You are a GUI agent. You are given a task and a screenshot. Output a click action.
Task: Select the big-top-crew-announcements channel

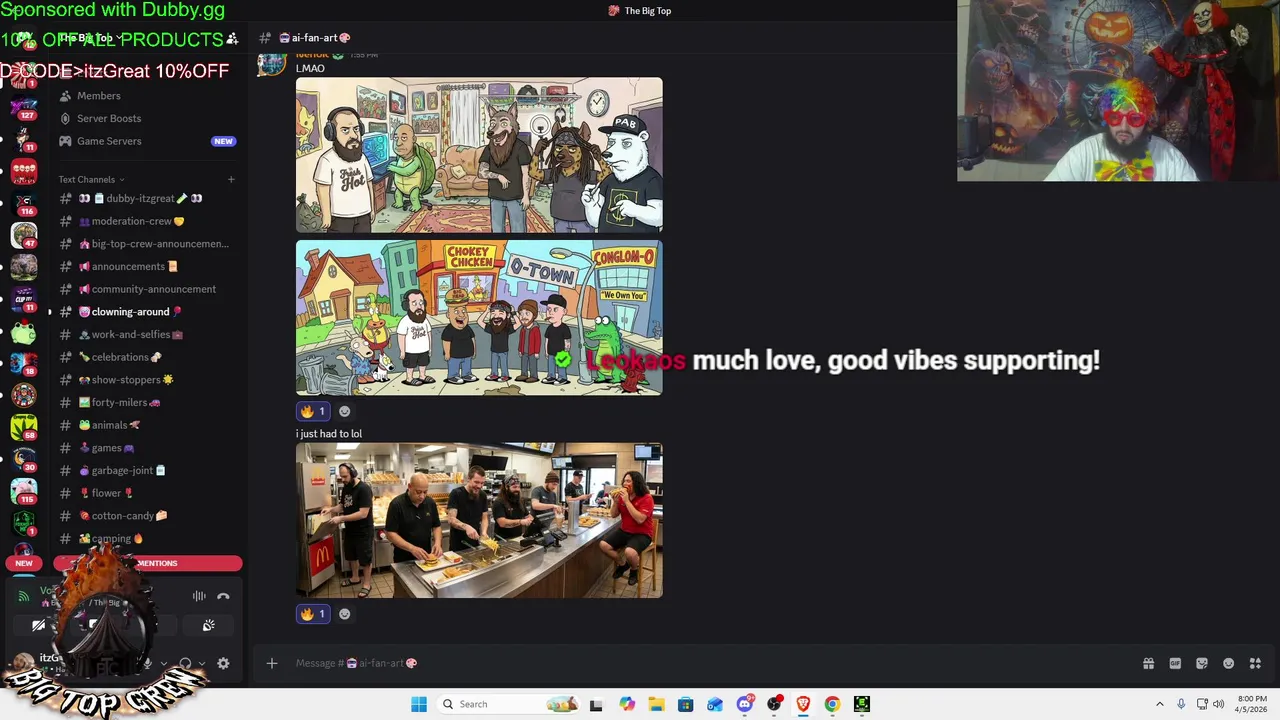146,244
